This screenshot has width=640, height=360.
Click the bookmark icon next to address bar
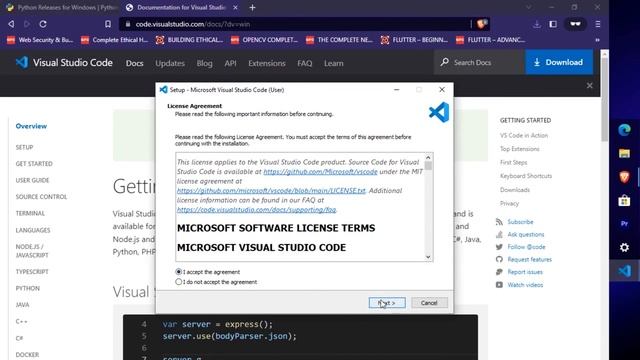(108, 24)
